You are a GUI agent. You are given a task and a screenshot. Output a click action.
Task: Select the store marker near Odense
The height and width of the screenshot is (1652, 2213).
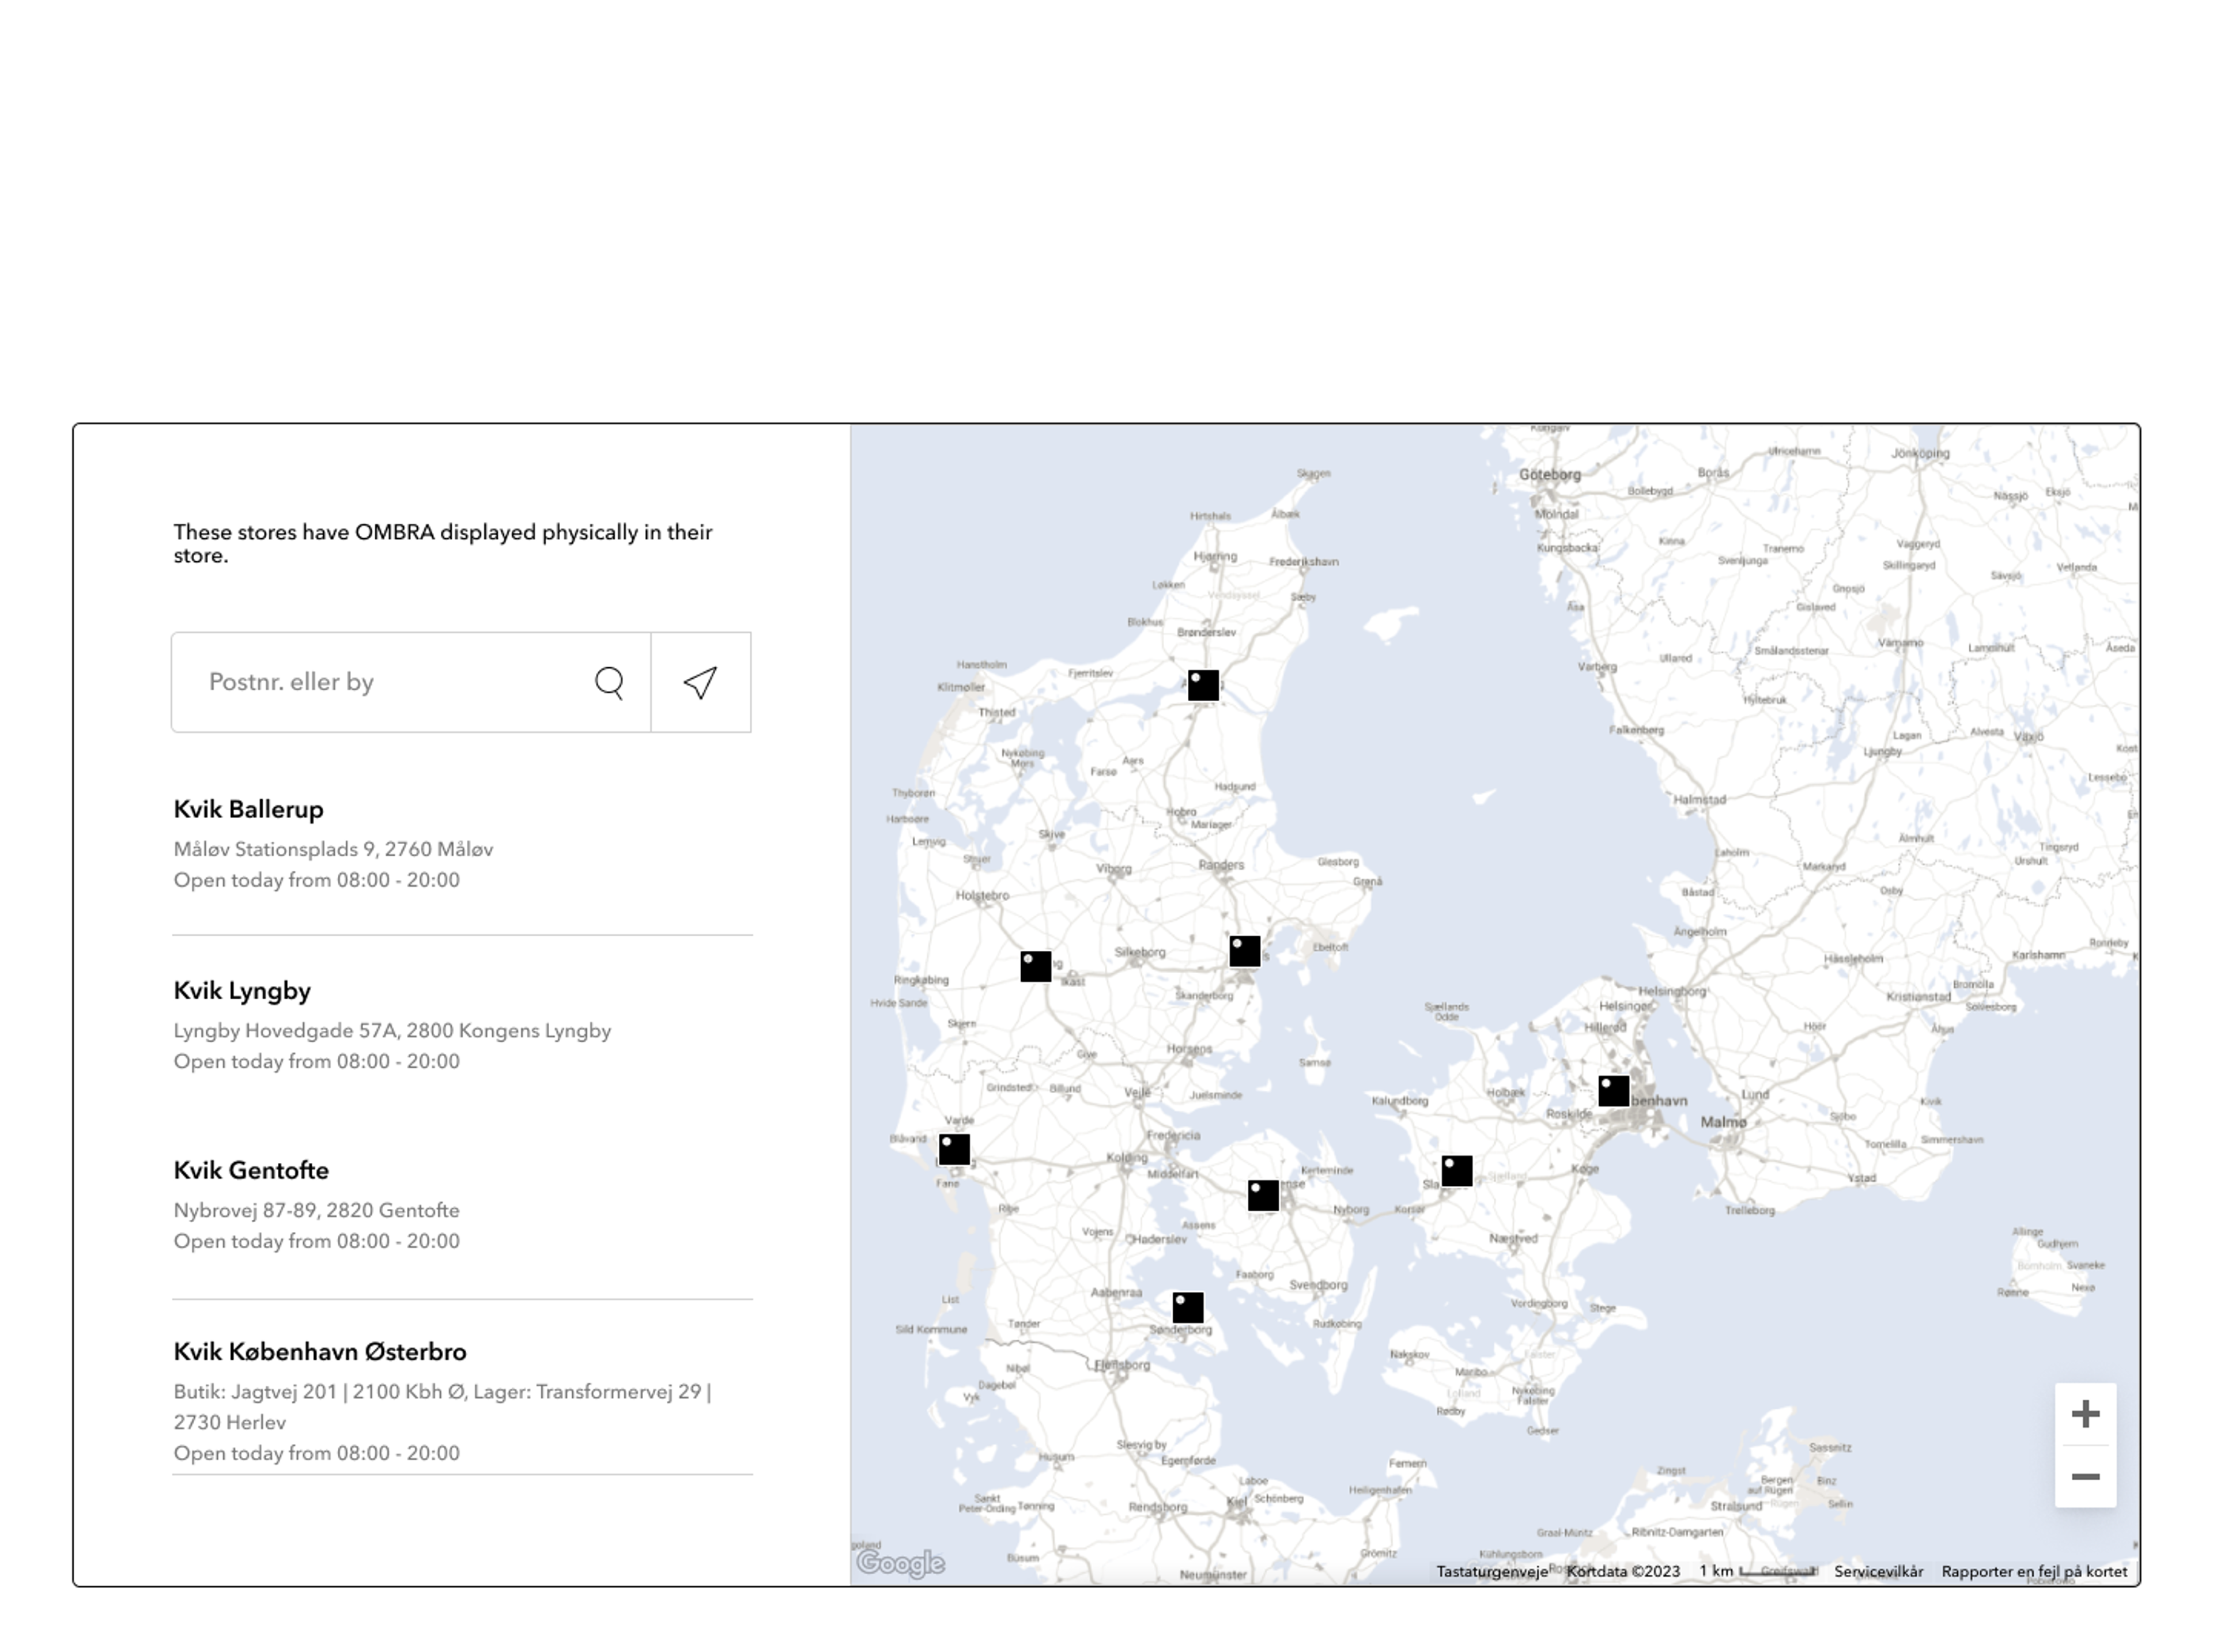[x=1263, y=1195]
